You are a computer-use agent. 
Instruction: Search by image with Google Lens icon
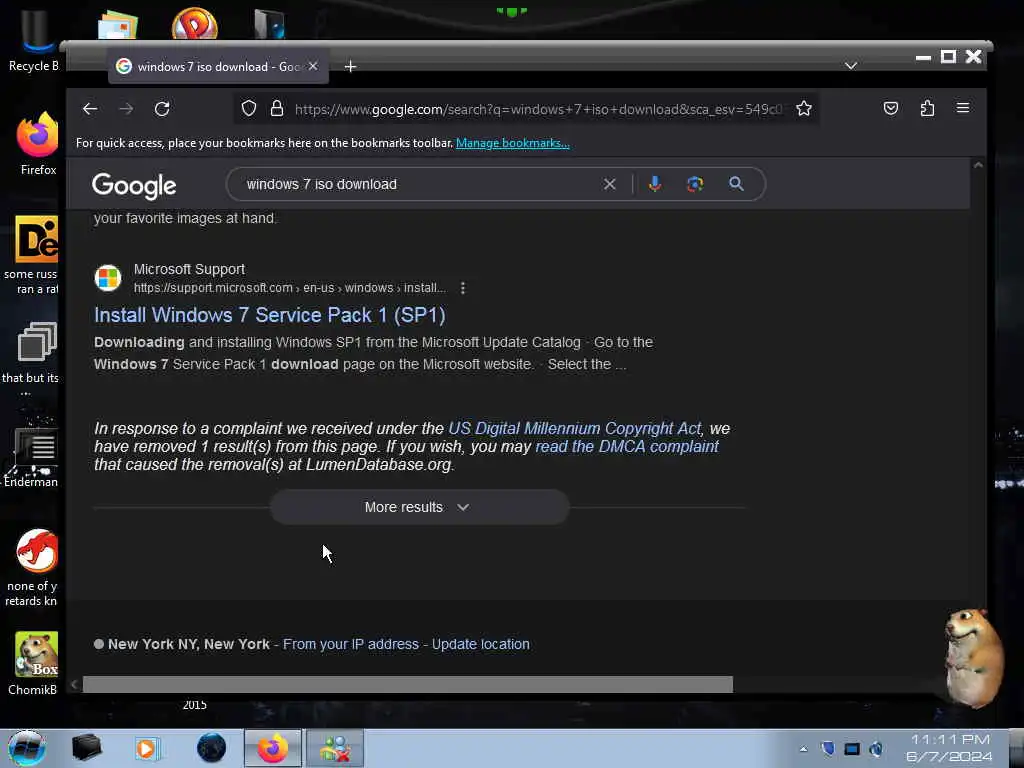[x=695, y=184]
